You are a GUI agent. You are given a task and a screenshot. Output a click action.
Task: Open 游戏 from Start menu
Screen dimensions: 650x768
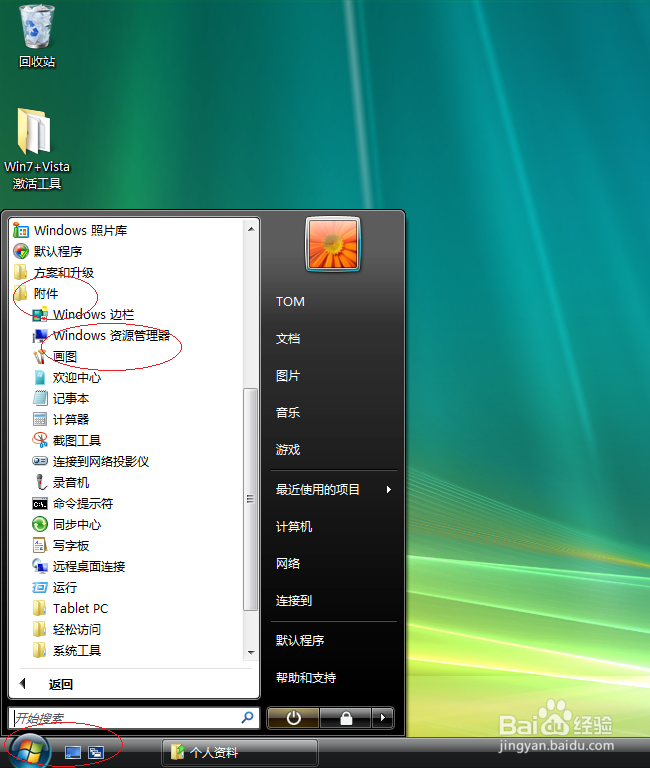(288, 450)
